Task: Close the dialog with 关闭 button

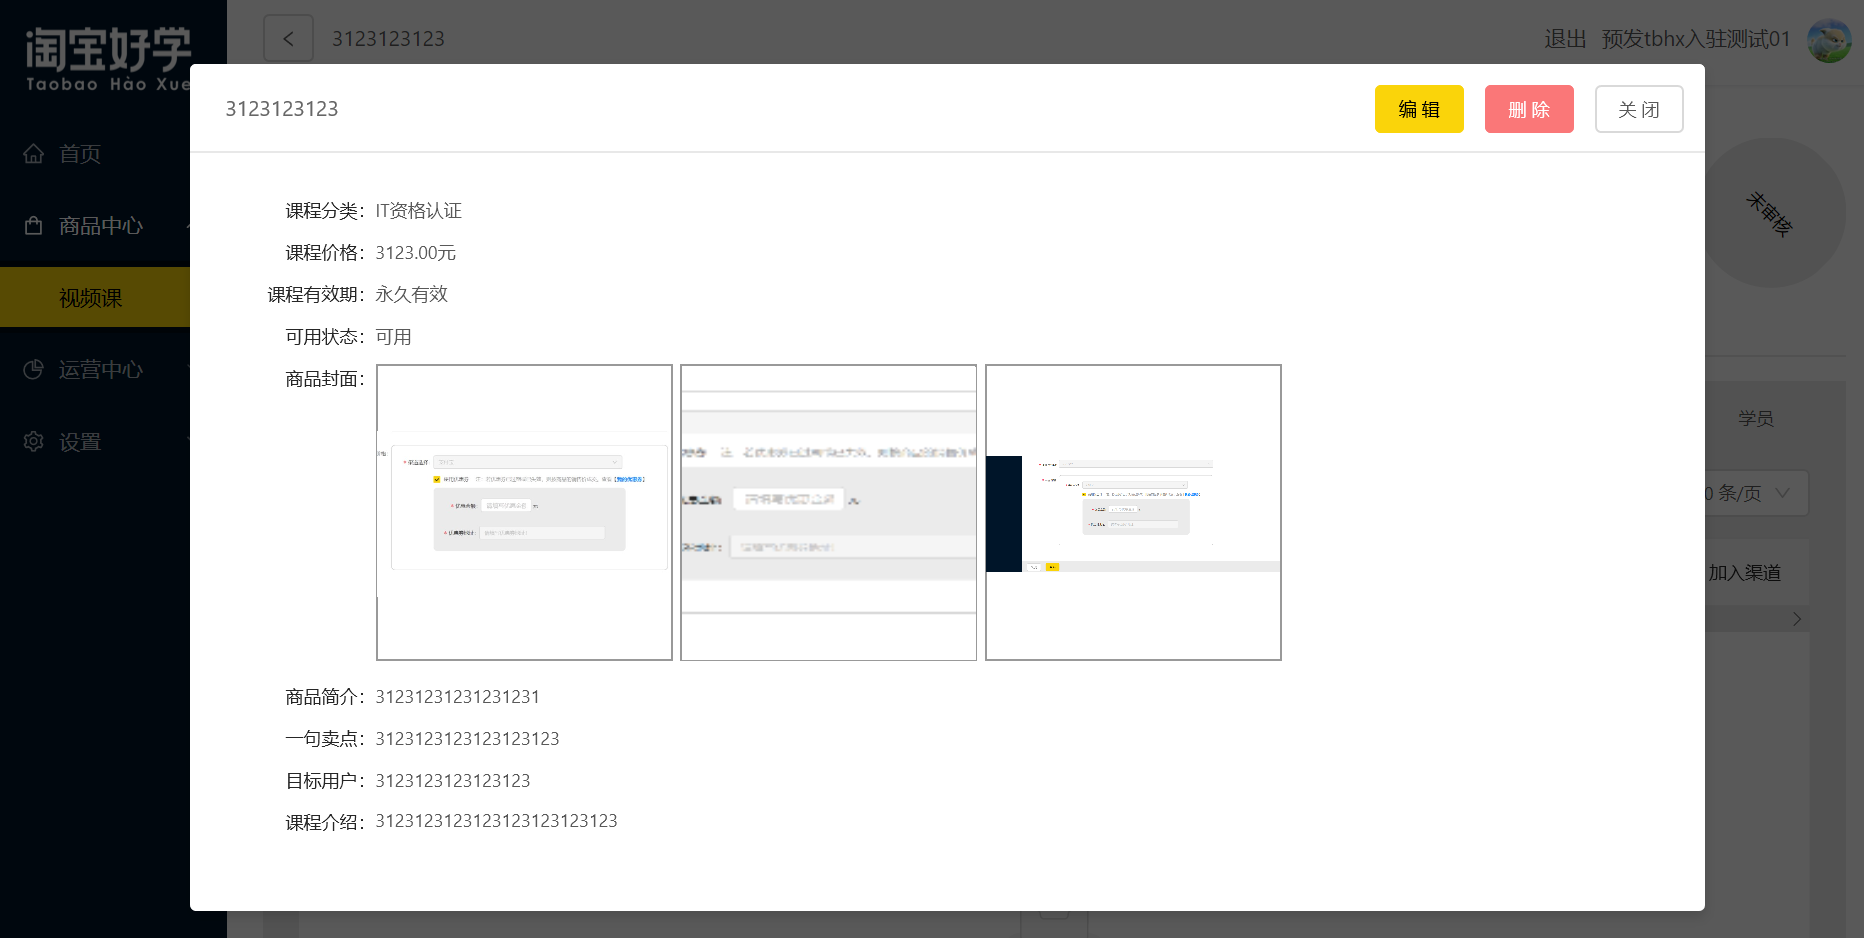Action: pyautogui.click(x=1639, y=109)
